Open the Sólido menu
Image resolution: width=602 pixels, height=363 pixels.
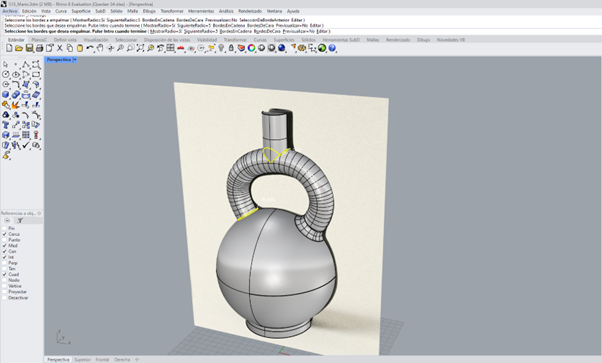click(116, 11)
